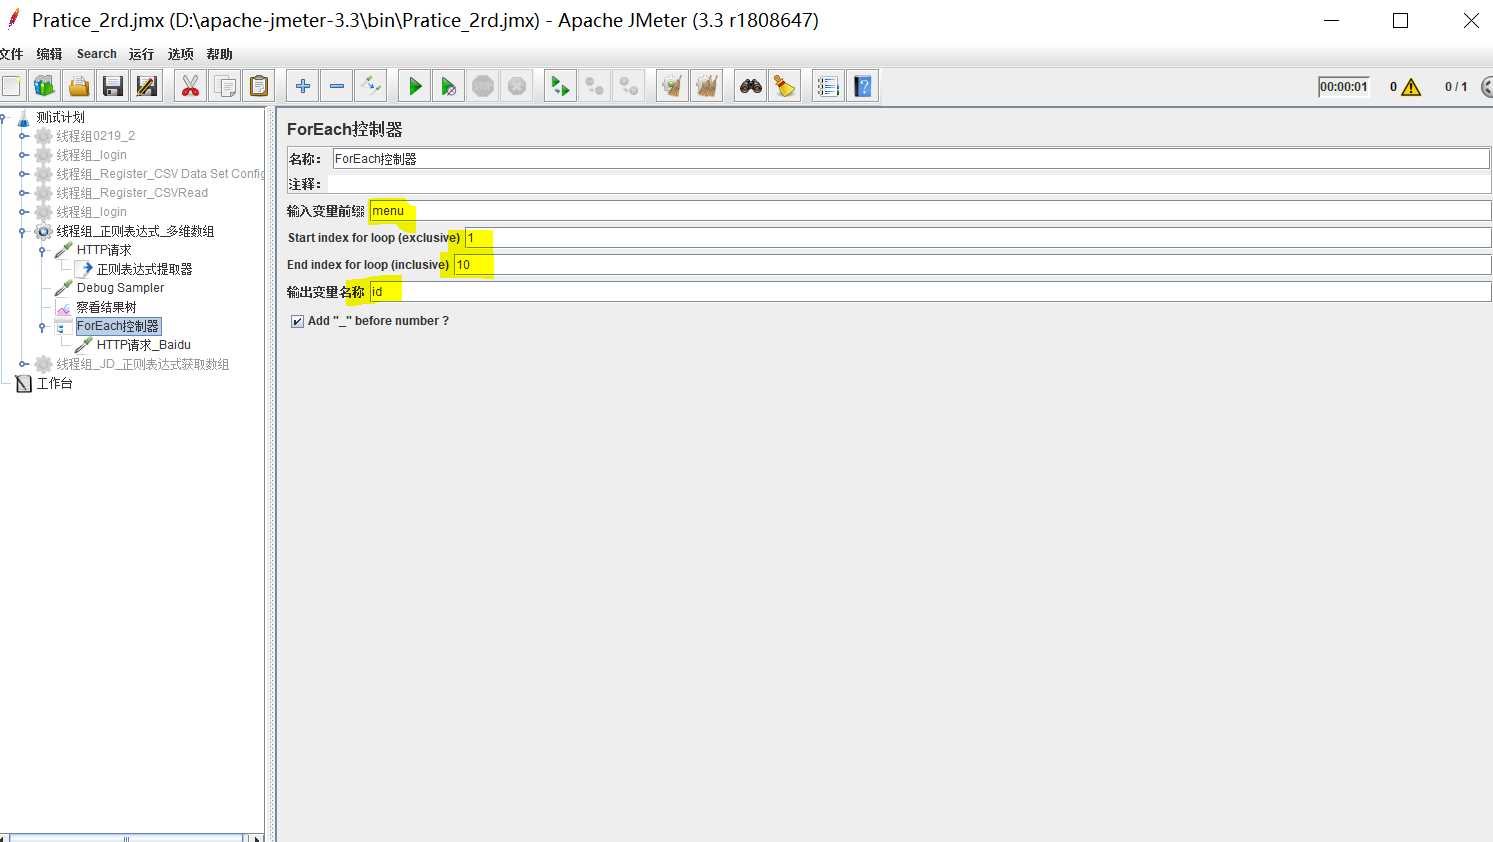Click the empty 注释 comment field

click(909, 184)
